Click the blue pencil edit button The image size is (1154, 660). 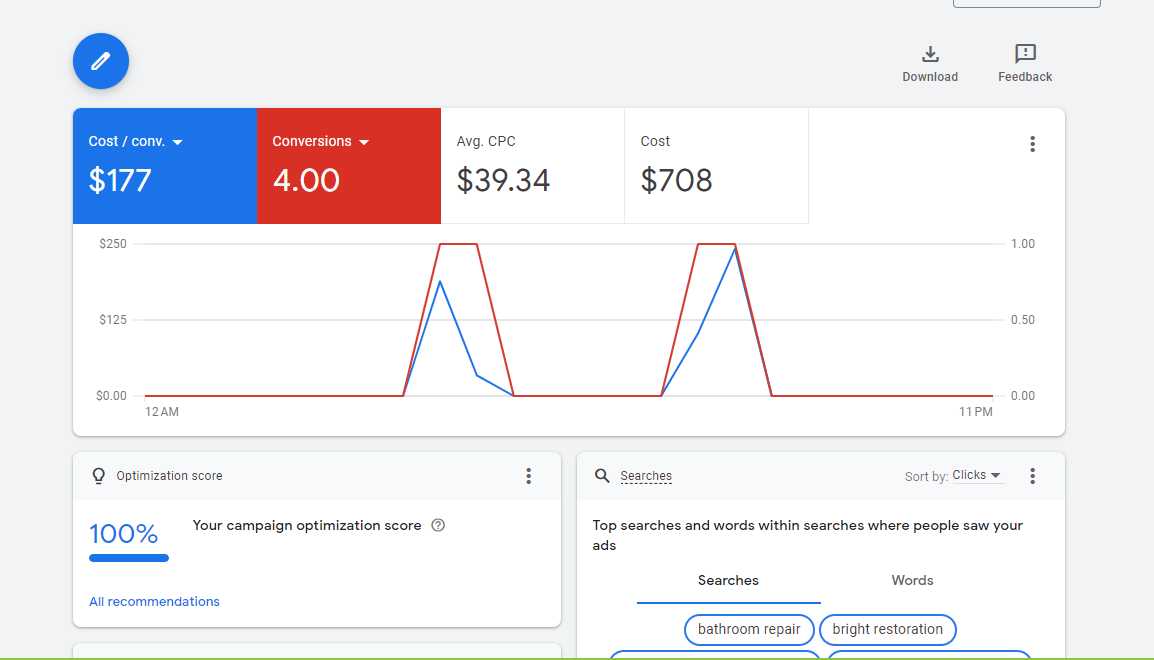click(101, 61)
